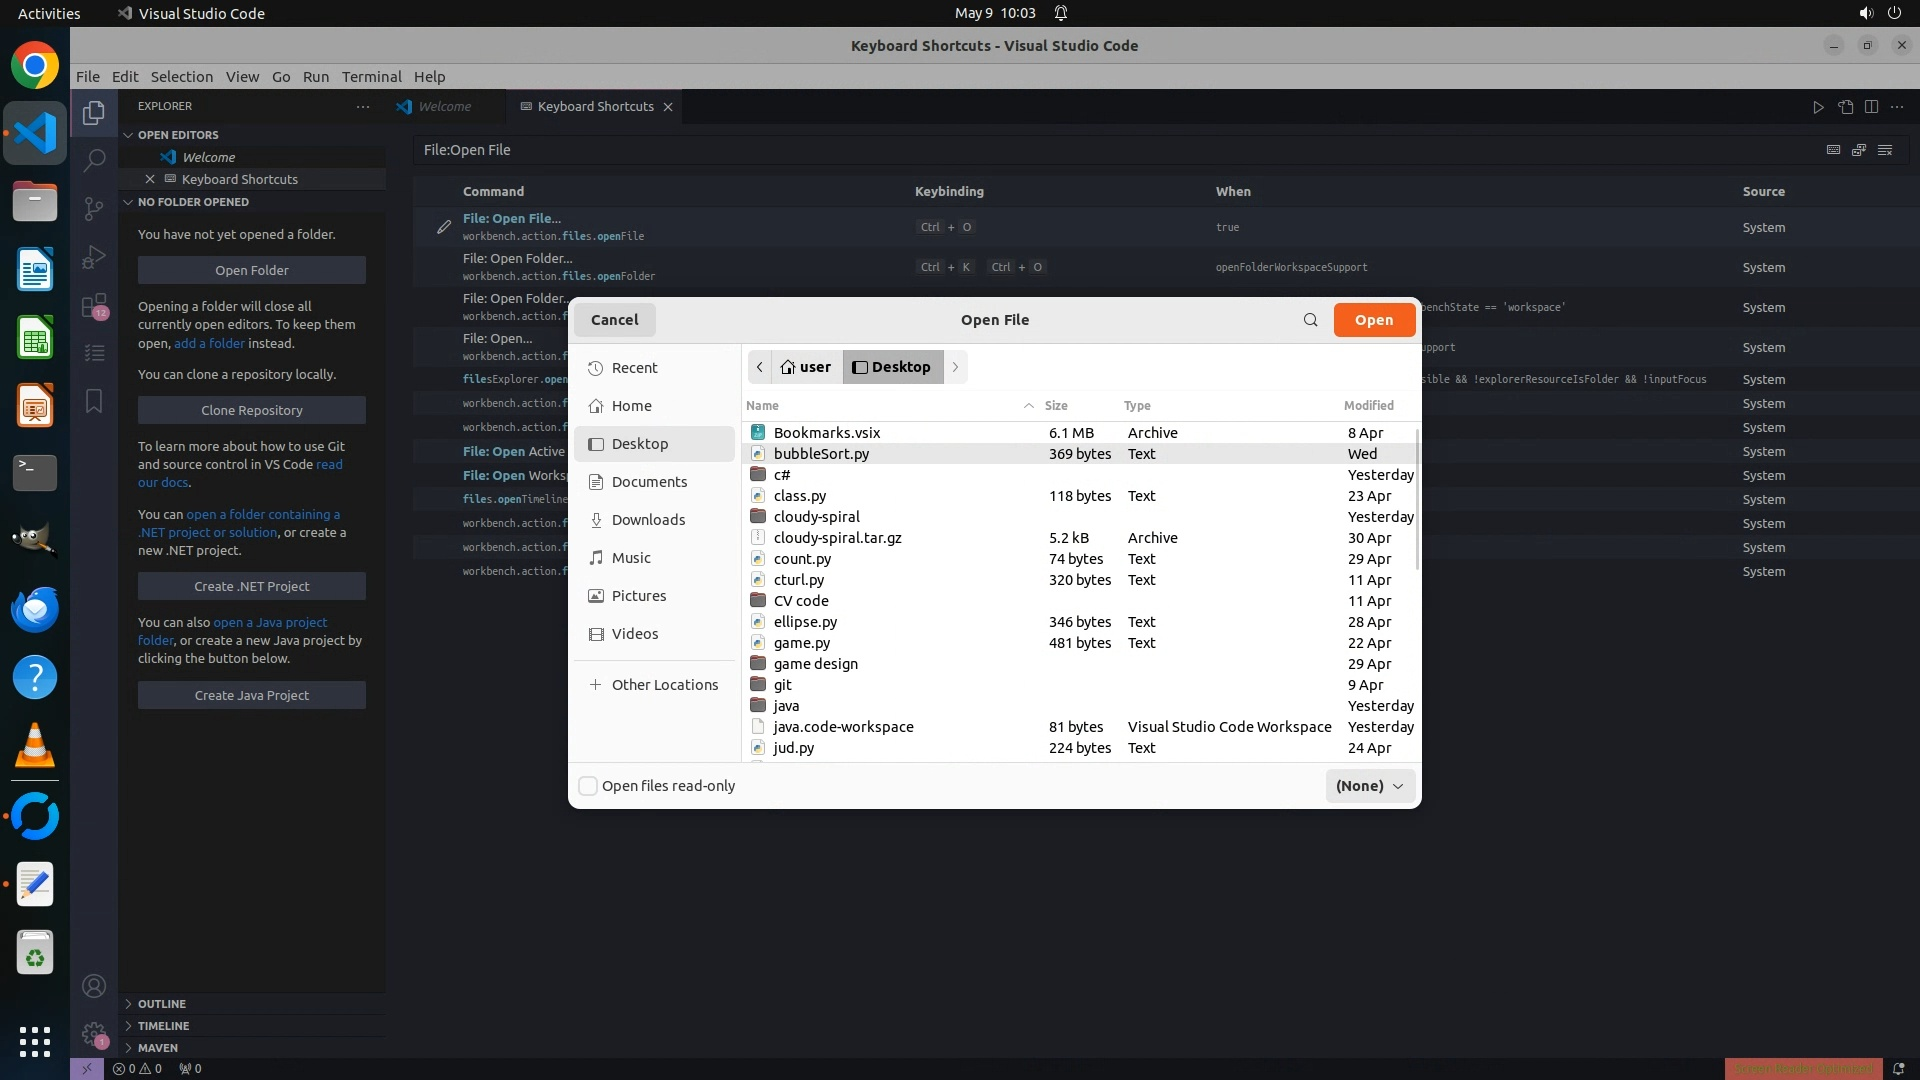Open the Manage gear icon

coord(94,1034)
